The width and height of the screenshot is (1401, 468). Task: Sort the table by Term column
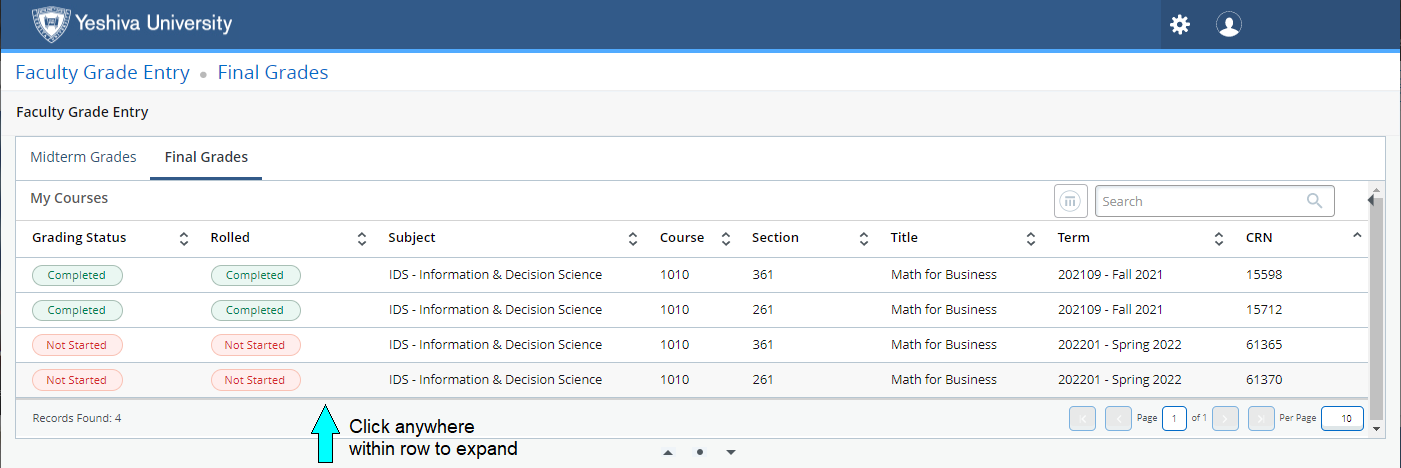pos(1219,238)
